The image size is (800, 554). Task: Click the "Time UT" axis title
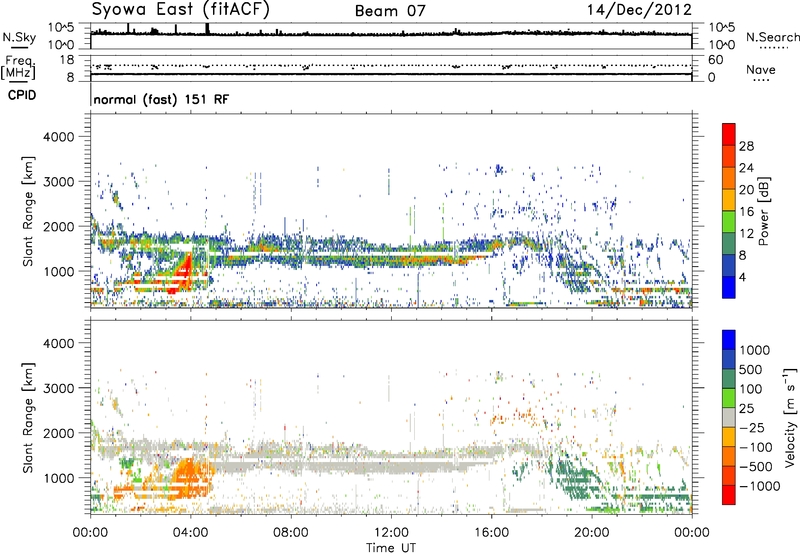click(391, 547)
